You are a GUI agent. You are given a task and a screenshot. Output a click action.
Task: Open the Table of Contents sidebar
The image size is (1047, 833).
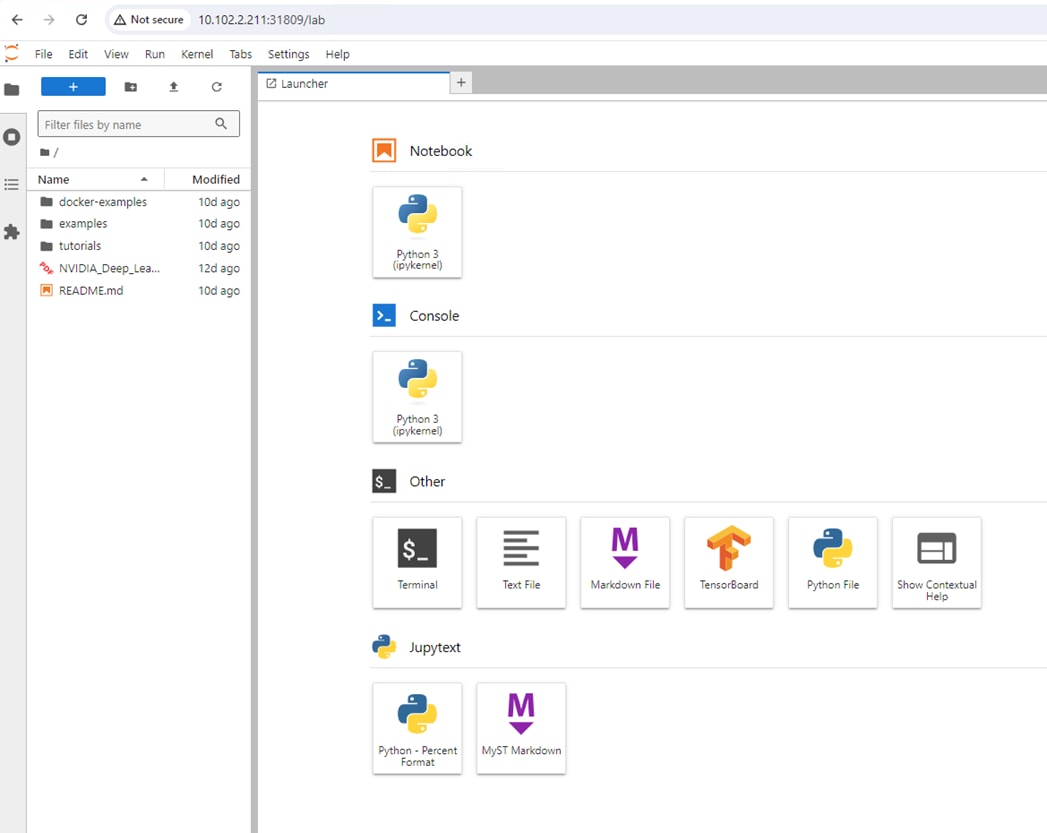coord(12,184)
